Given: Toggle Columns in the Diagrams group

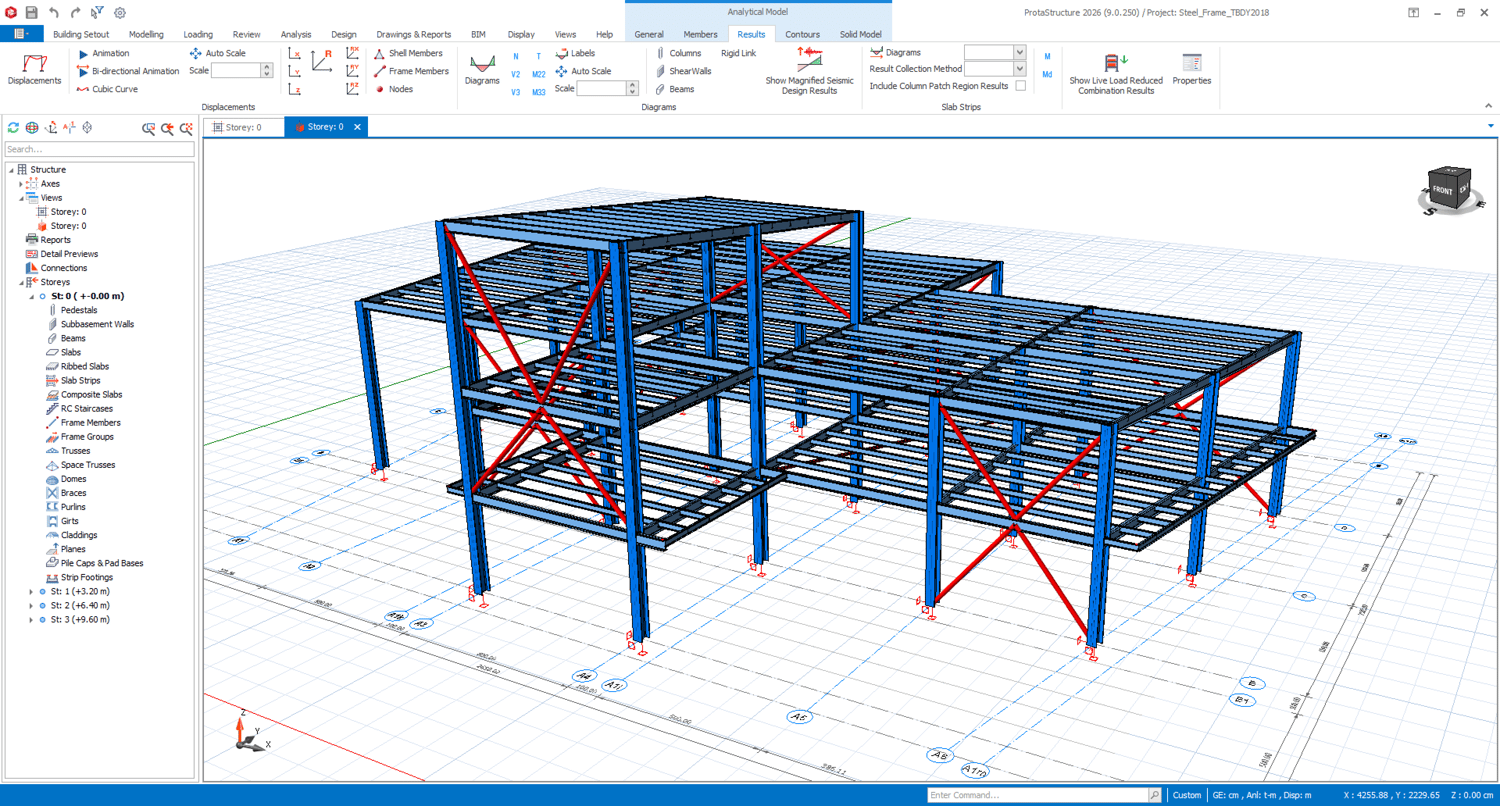Looking at the screenshot, I should click(679, 53).
